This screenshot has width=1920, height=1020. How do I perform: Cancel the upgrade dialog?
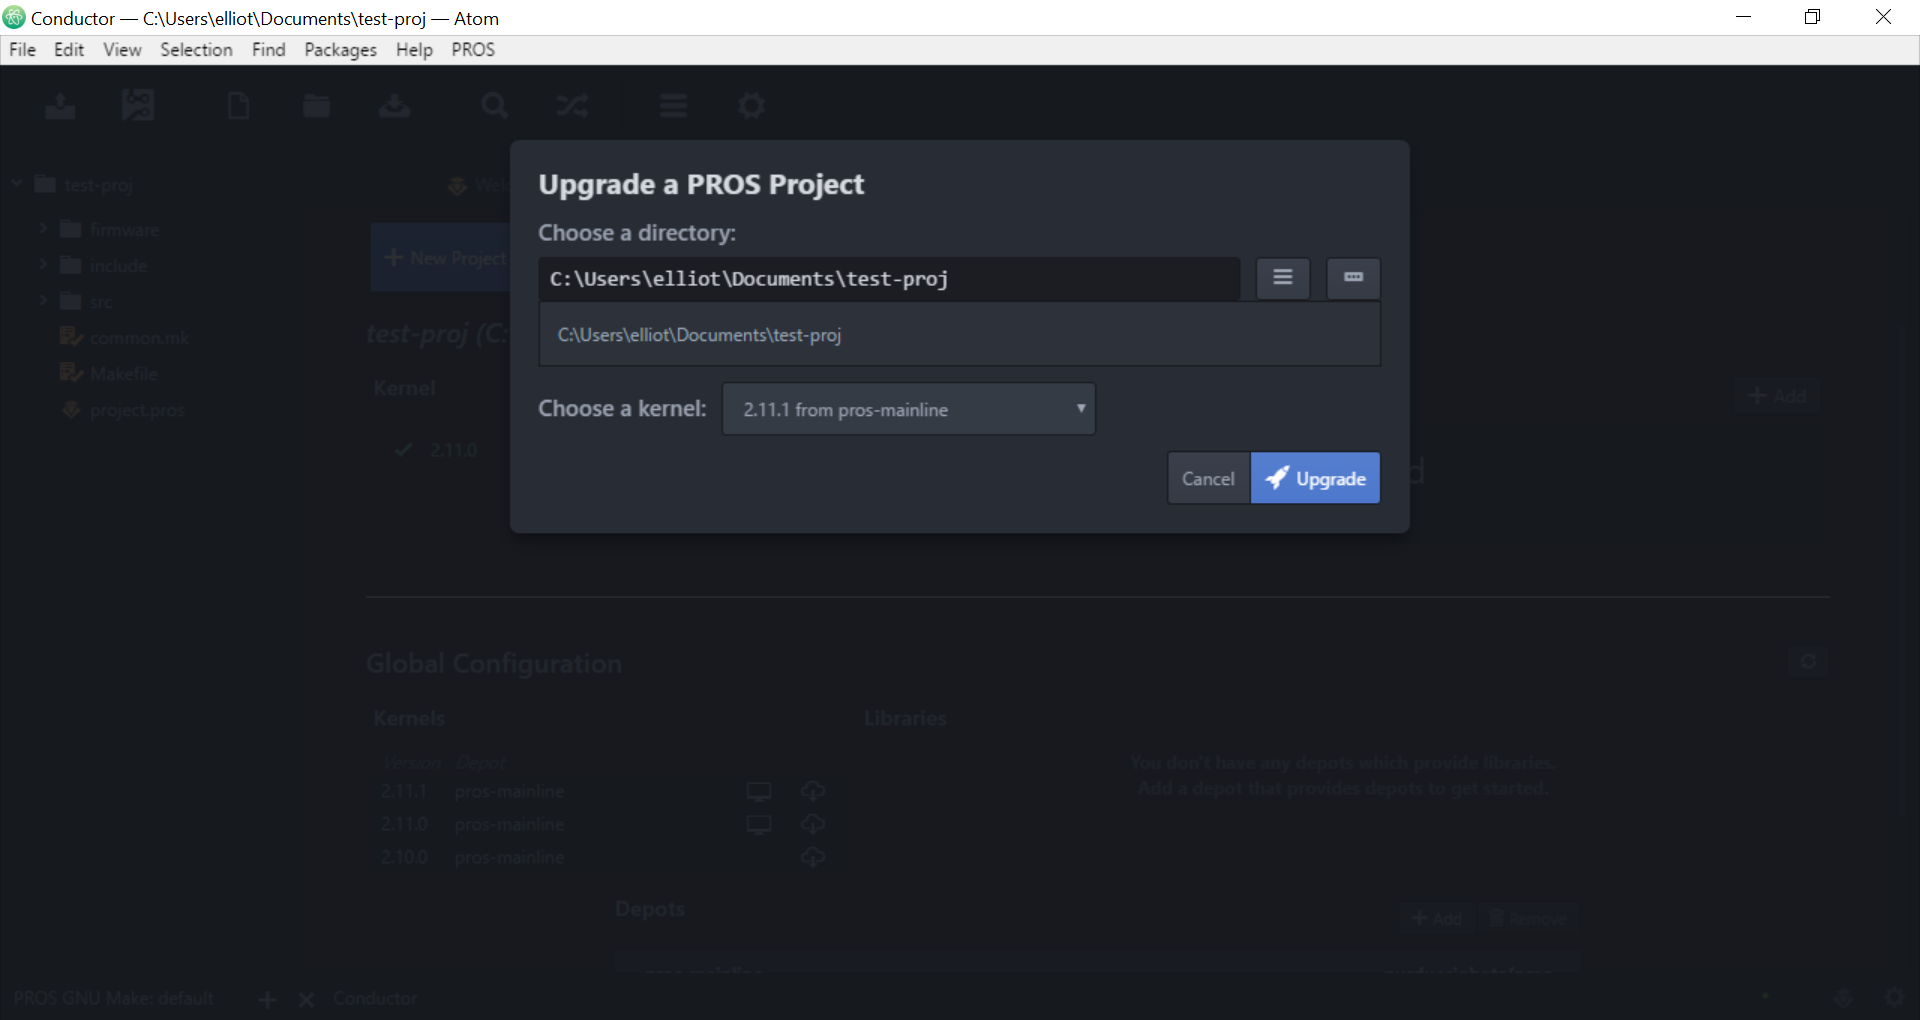(1208, 478)
